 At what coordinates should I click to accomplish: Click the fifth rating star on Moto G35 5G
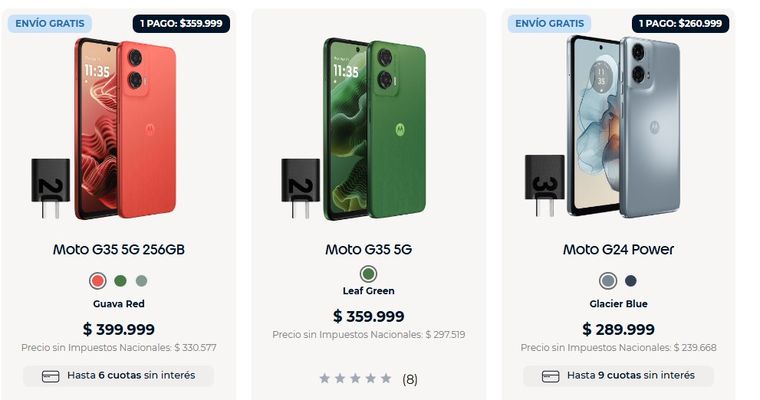point(386,379)
